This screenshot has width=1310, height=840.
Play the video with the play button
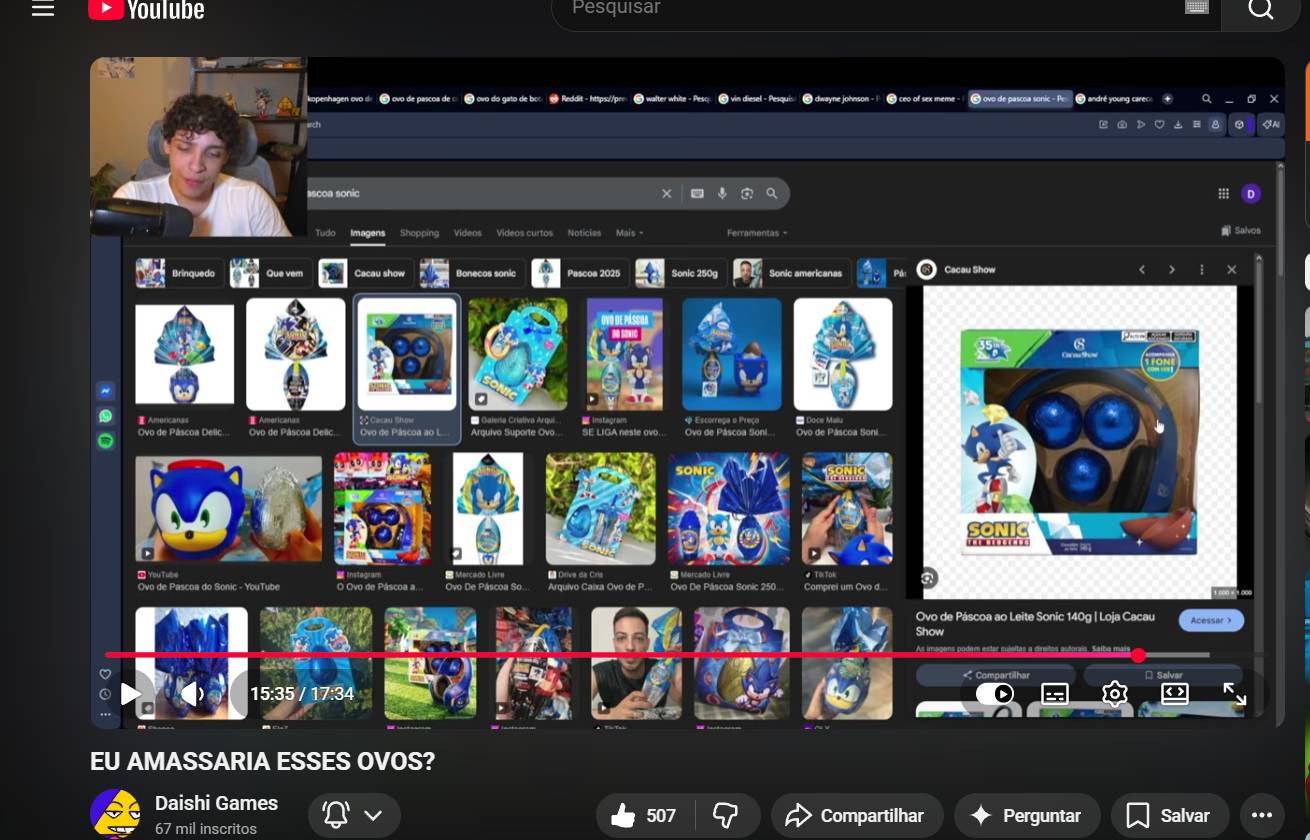[130, 693]
